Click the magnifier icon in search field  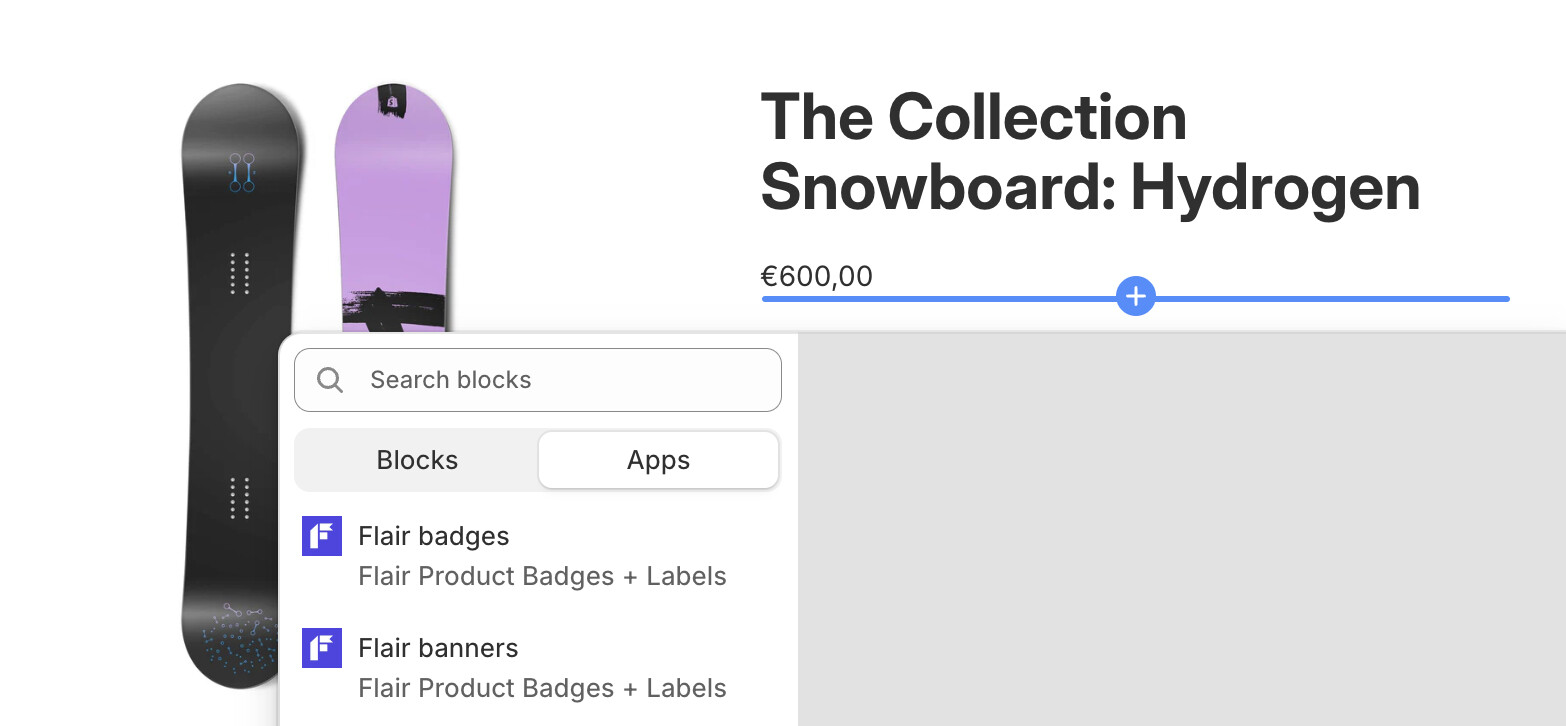point(330,380)
